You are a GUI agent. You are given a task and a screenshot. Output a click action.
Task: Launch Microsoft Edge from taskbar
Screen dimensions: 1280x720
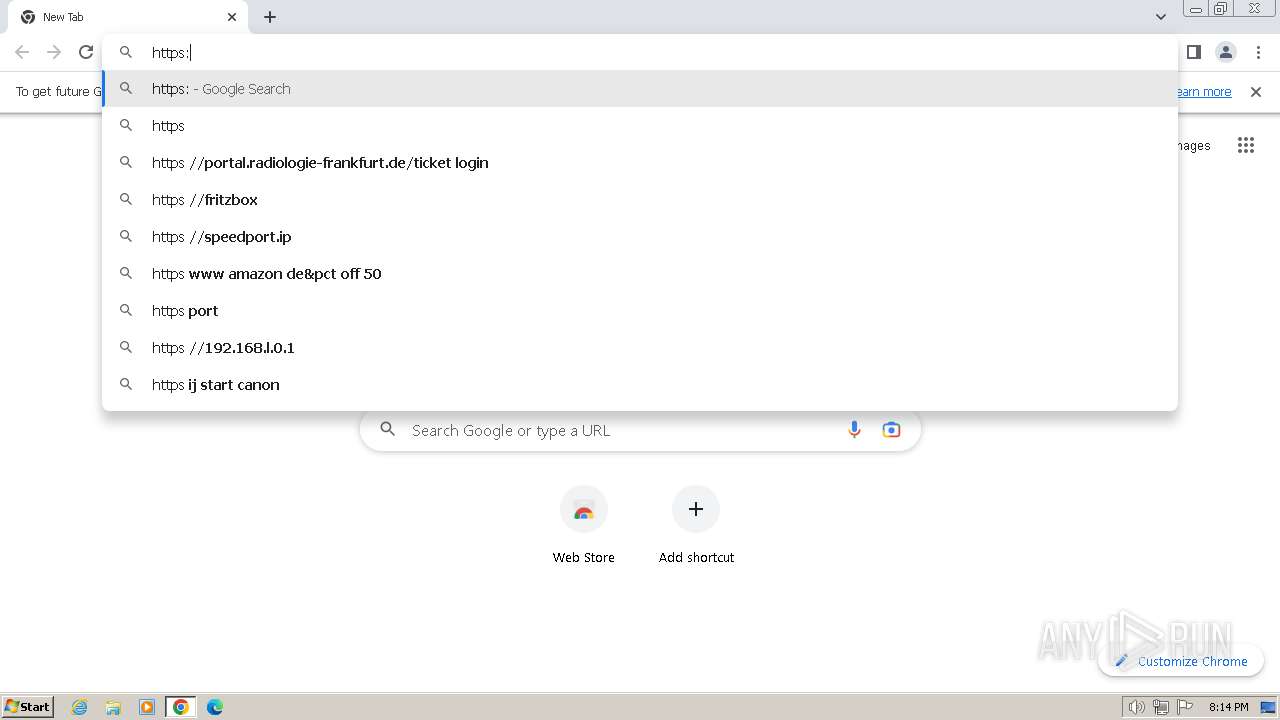215,707
